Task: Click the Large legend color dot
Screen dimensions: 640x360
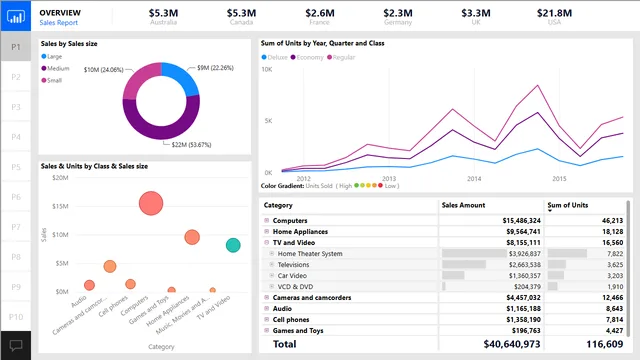Action: [44, 56]
